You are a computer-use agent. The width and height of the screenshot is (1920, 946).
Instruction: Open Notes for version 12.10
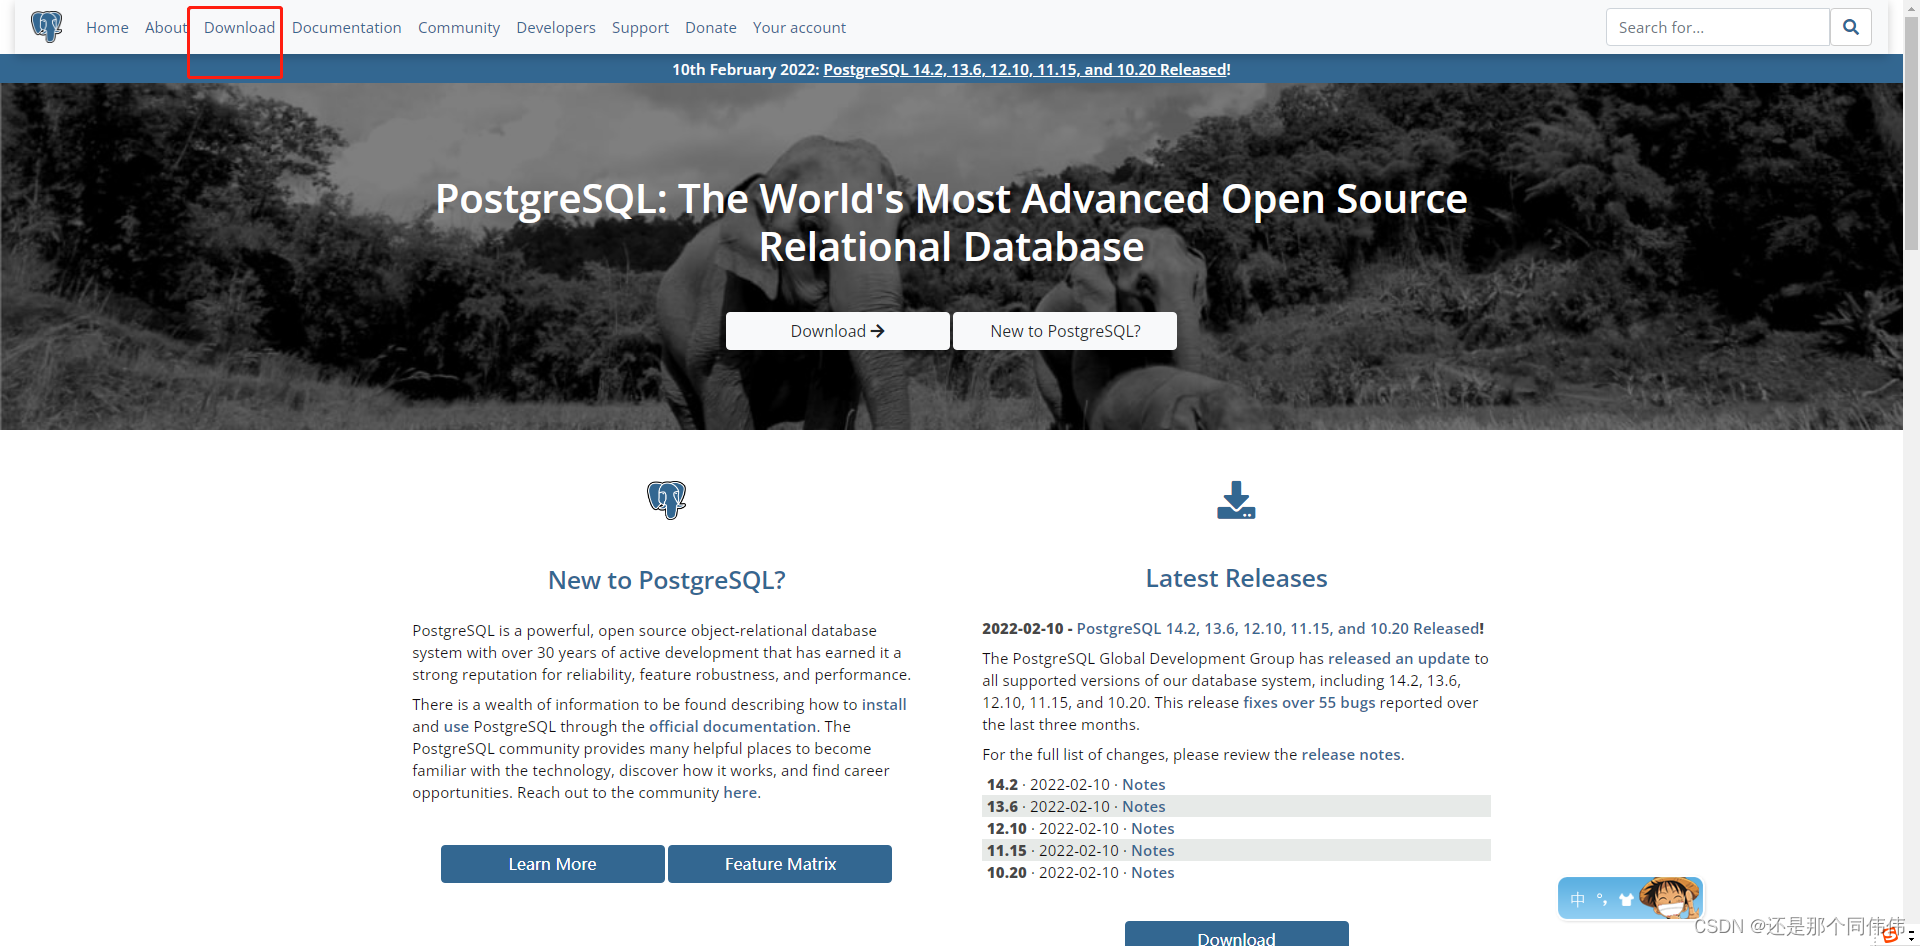[1153, 828]
